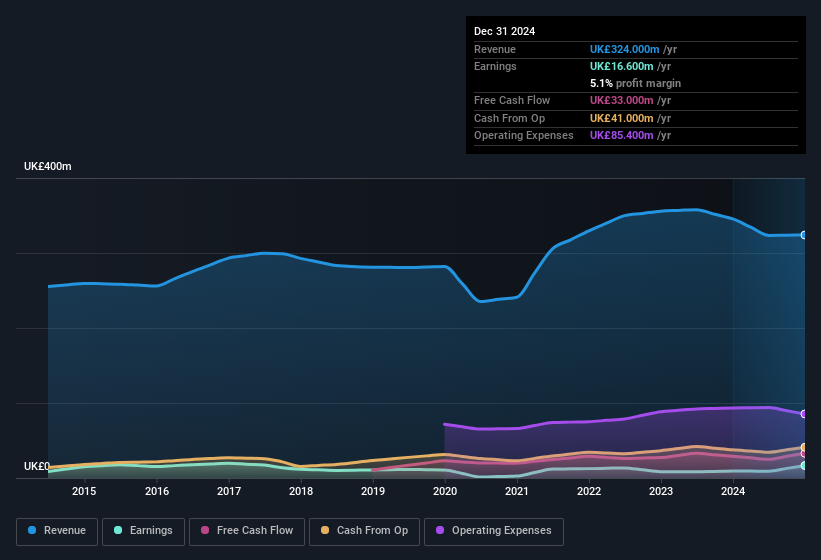
Task: Click the purple Operating Expenses endpoint marker
Action: click(x=804, y=414)
